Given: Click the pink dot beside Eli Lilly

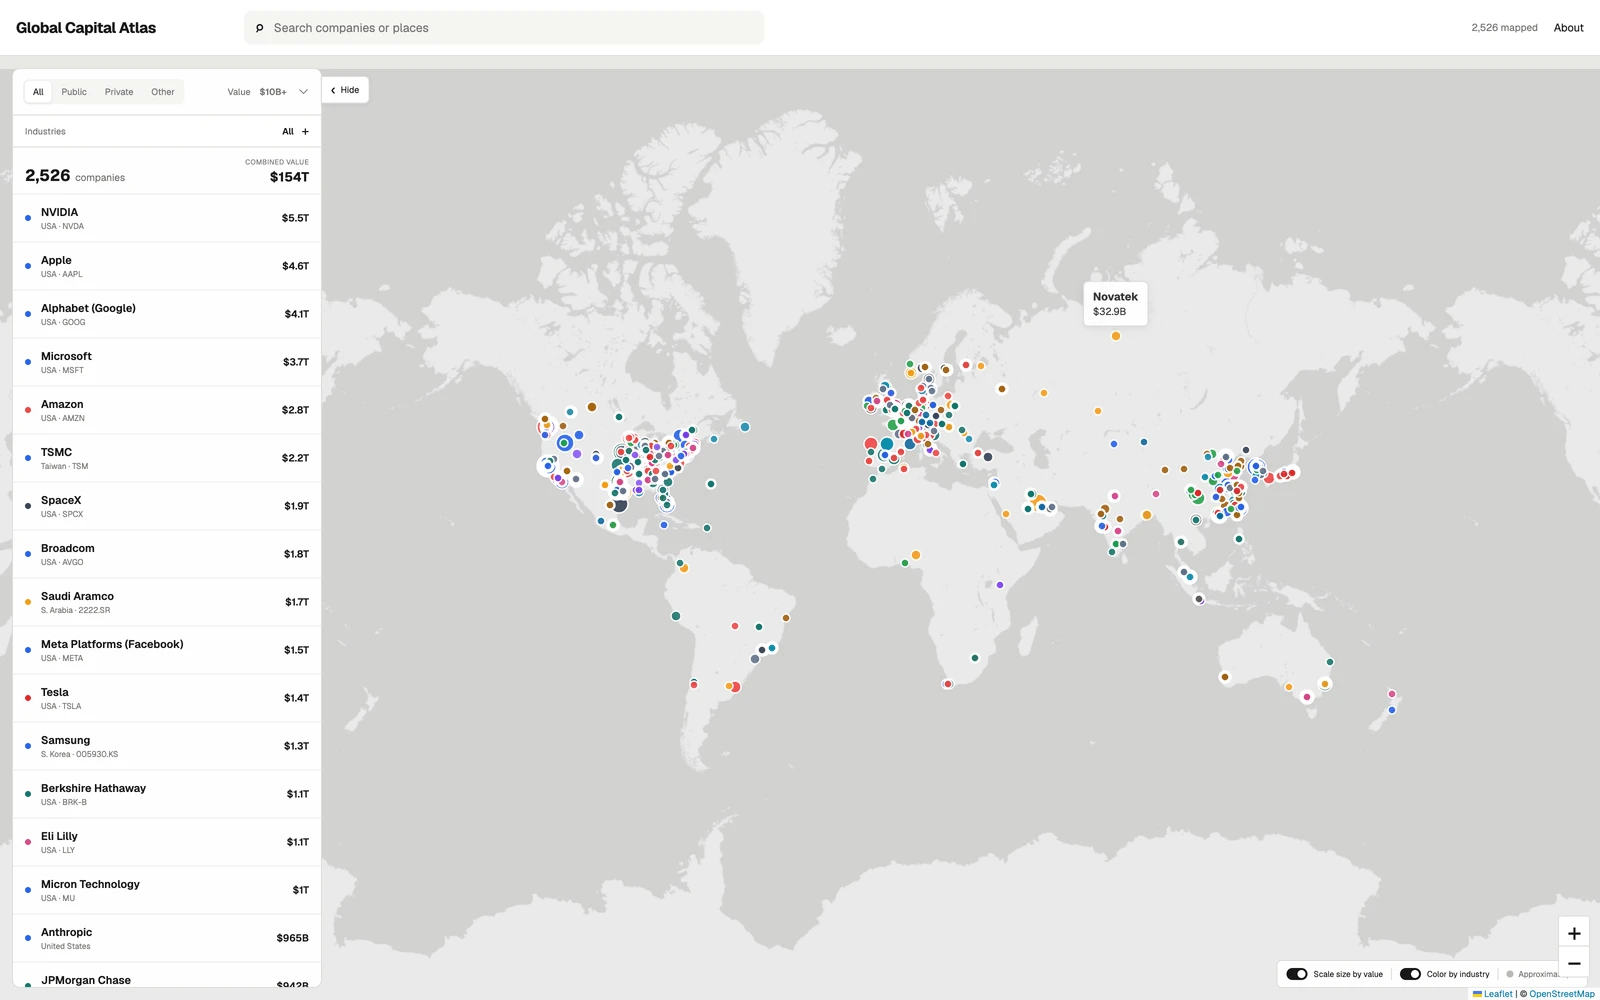Looking at the screenshot, I should click(x=28, y=842).
